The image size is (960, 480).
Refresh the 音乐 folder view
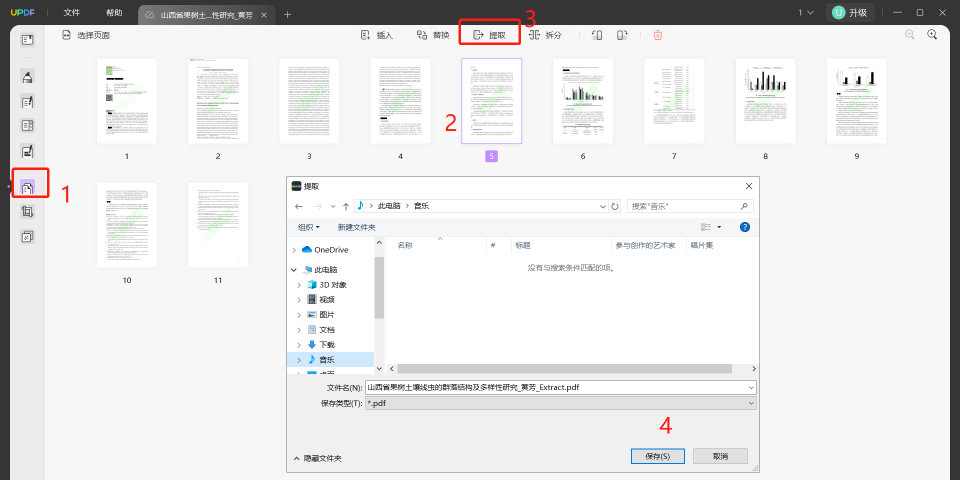[x=615, y=206]
